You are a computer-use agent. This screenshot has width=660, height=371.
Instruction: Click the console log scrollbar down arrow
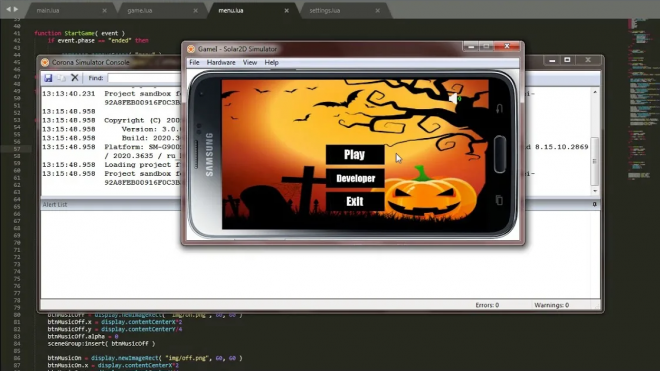pyautogui.click(x=595, y=191)
